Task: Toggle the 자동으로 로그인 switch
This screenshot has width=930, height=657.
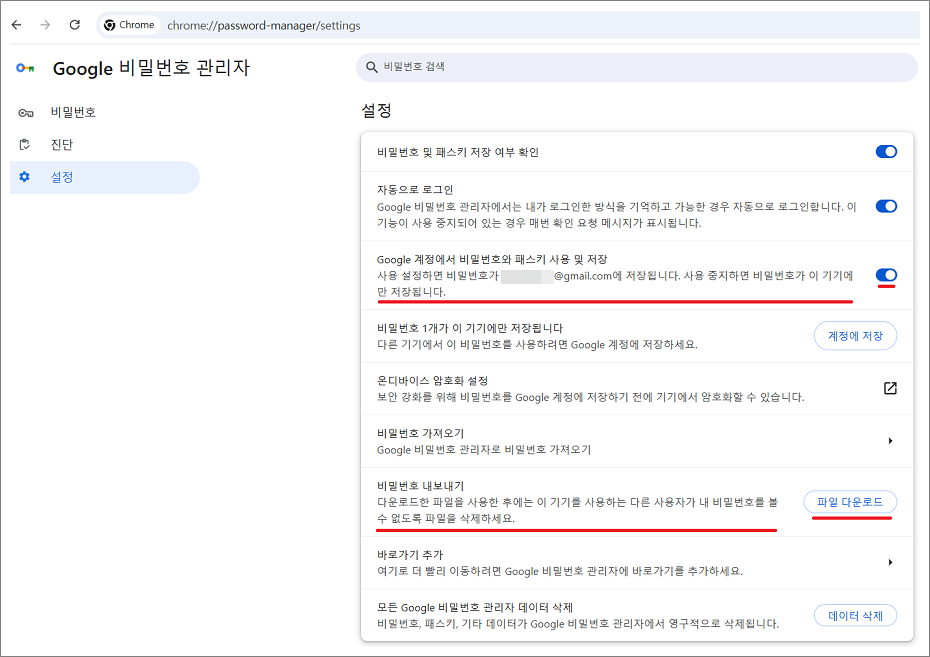Action: pyautogui.click(x=886, y=206)
